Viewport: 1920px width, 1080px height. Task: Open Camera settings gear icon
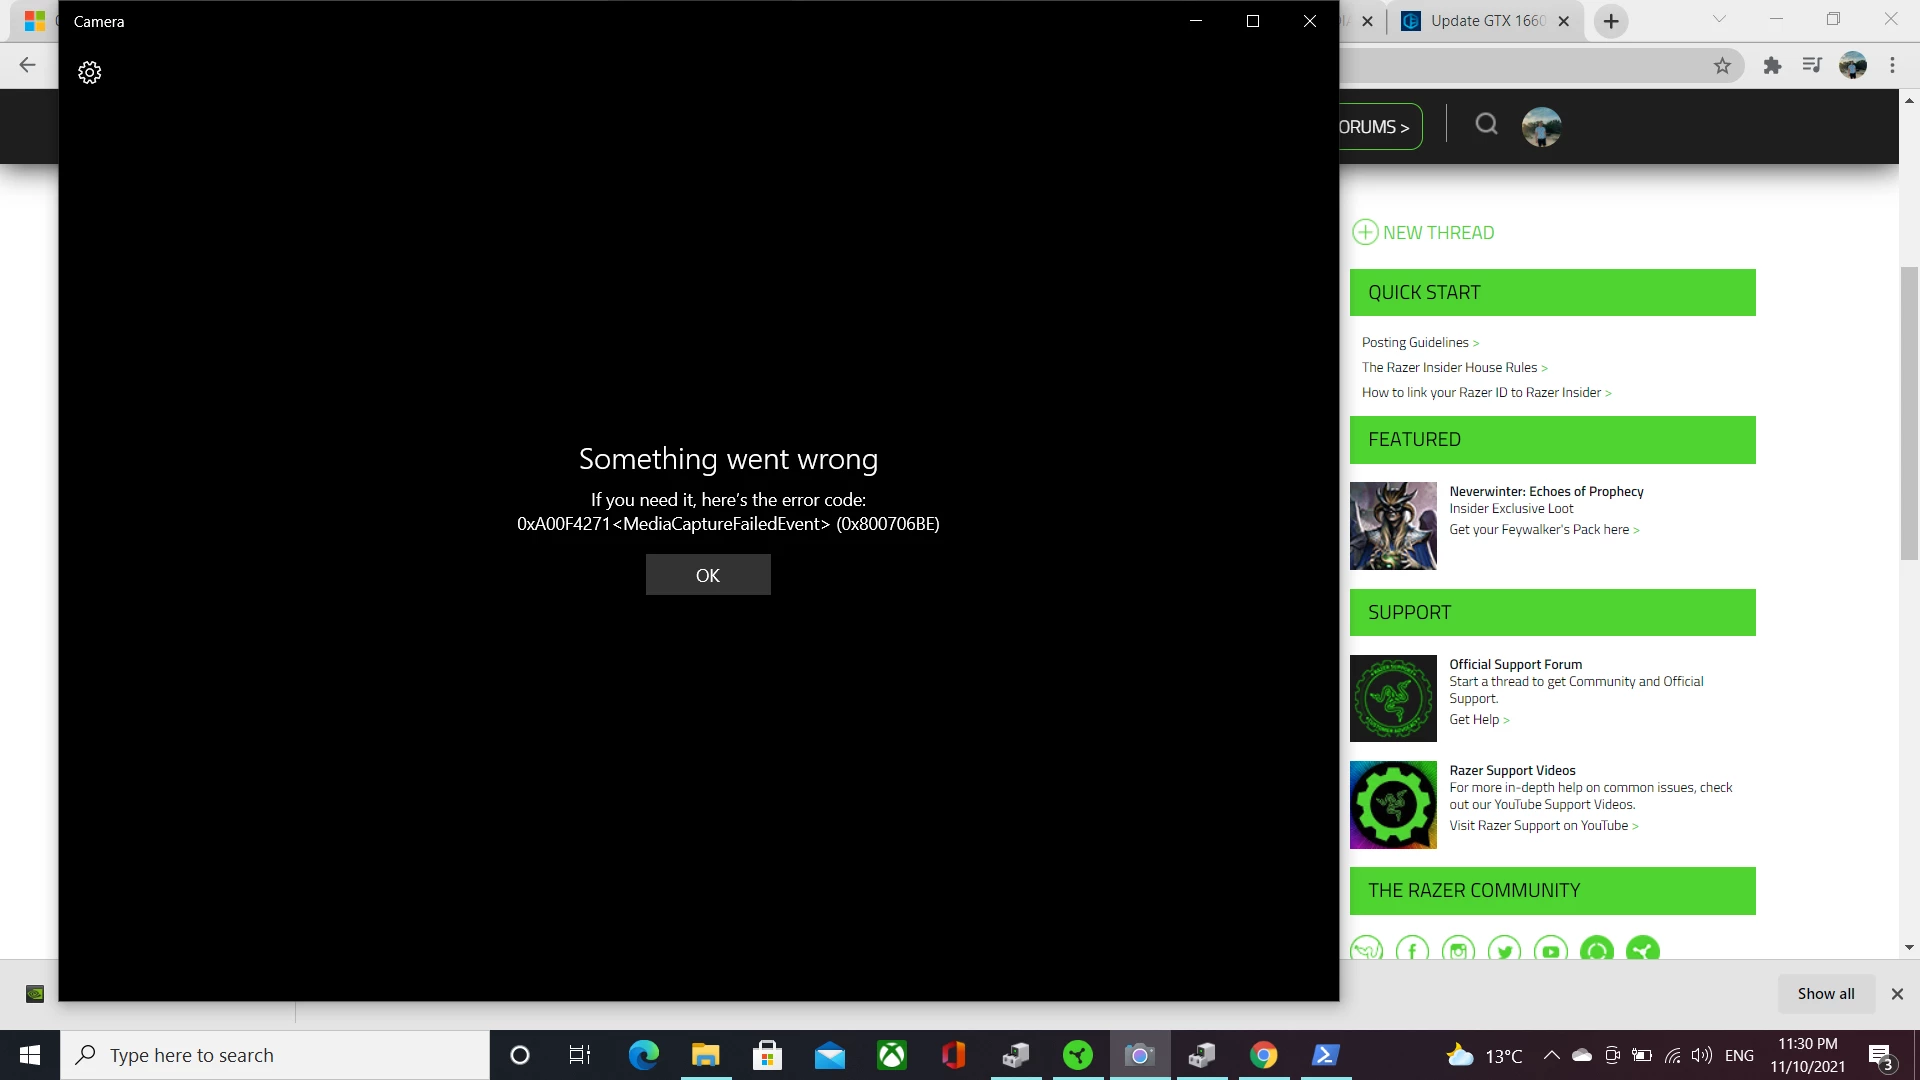(x=90, y=72)
